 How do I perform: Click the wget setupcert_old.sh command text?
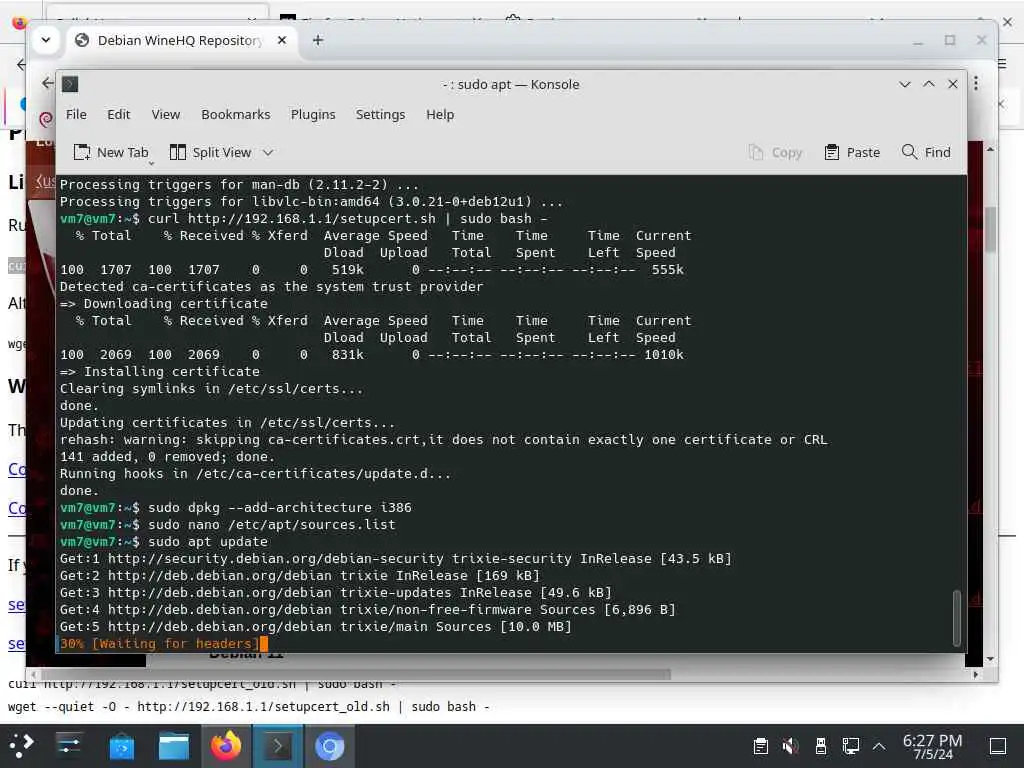click(x=248, y=707)
